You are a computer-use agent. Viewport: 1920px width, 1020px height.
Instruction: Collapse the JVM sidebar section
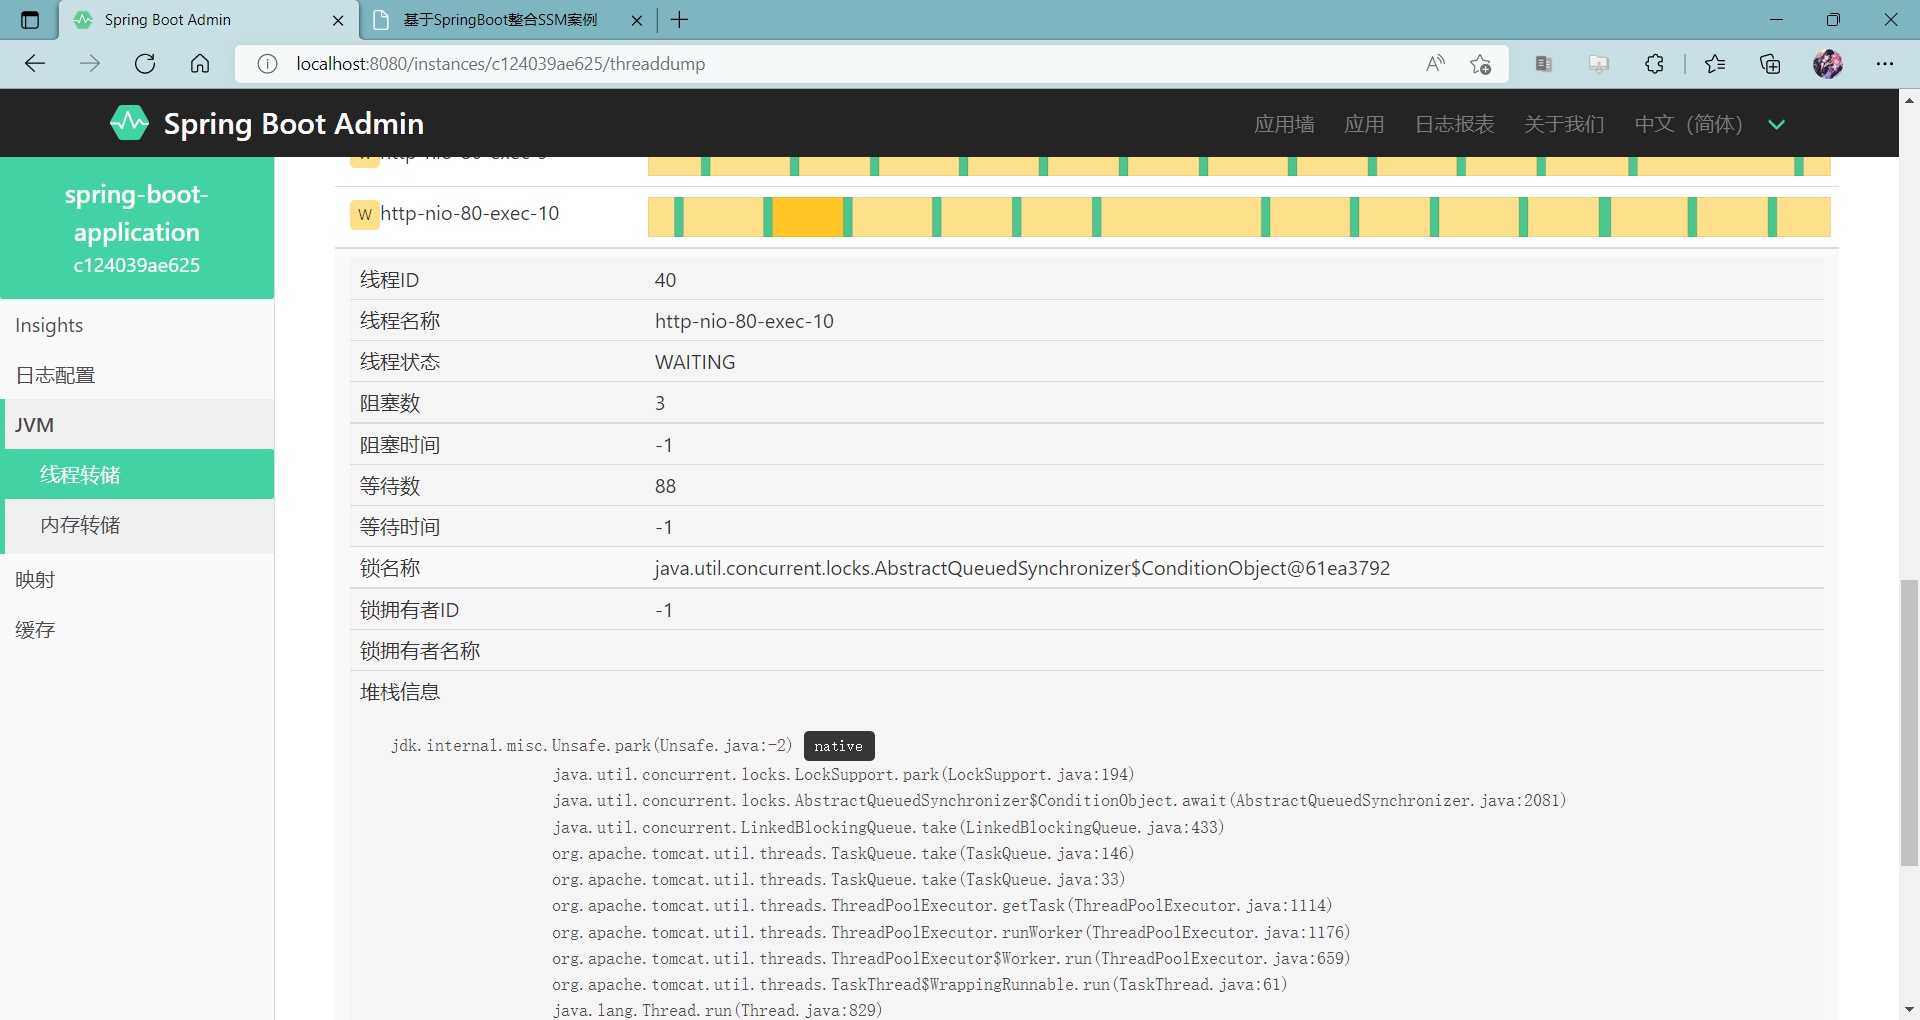(x=137, y=425)
